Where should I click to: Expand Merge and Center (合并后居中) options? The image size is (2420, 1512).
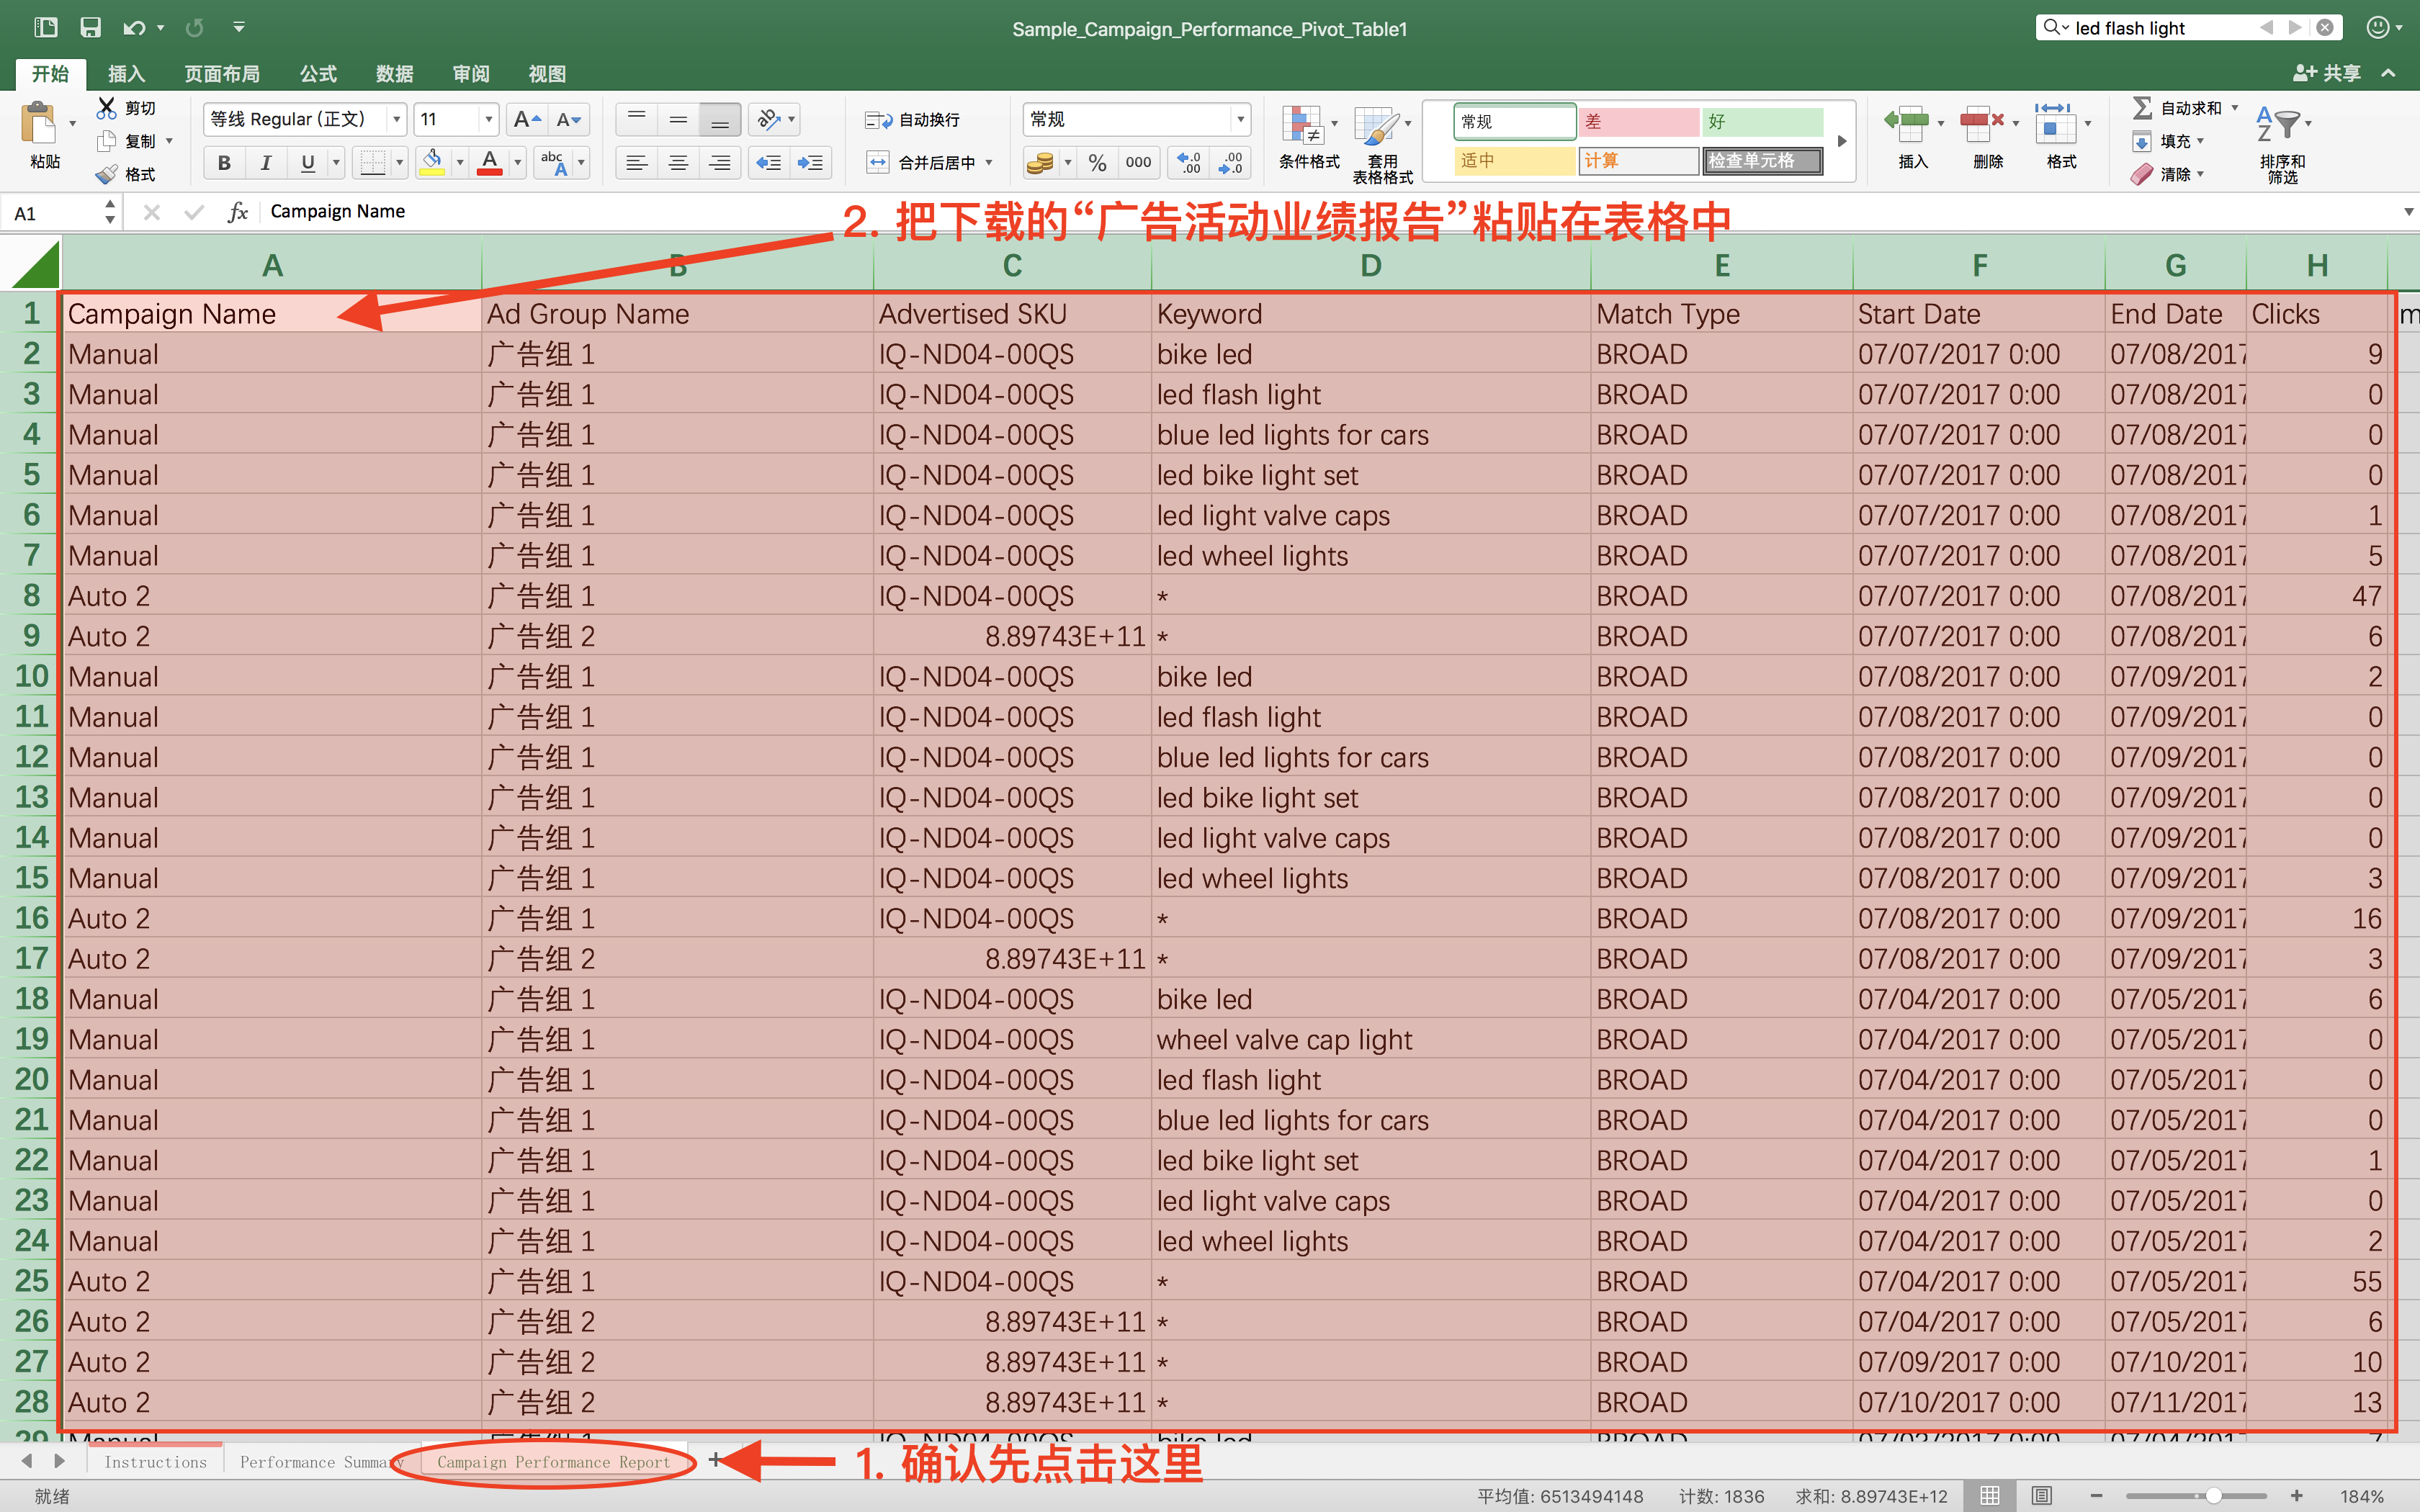(x=989, y=163)
